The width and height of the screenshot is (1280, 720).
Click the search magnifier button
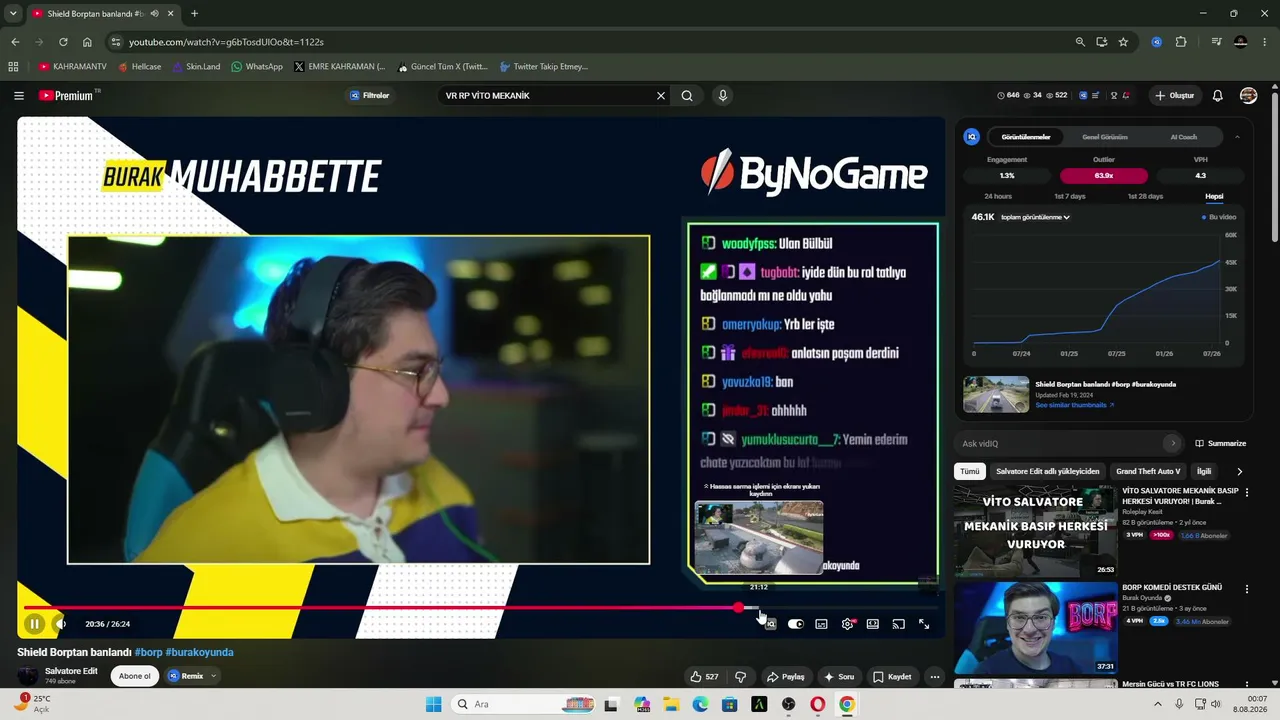coord(687,96)
